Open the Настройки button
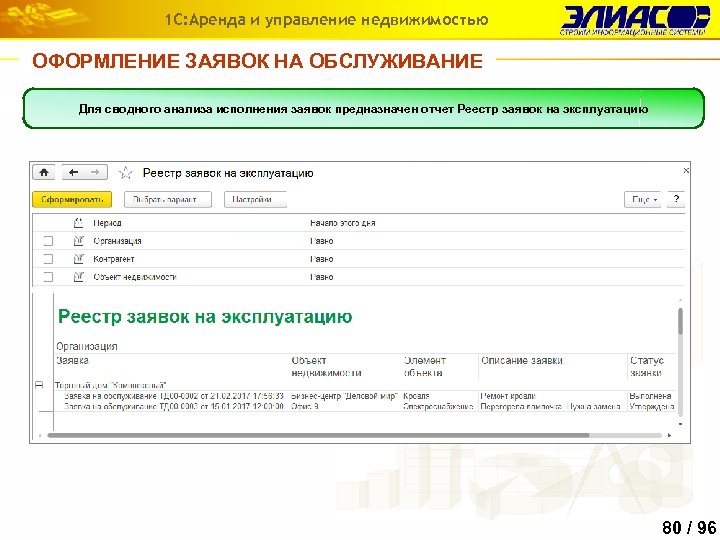The width and height of the screenshot is (720, 540). (x=255, y=200)
